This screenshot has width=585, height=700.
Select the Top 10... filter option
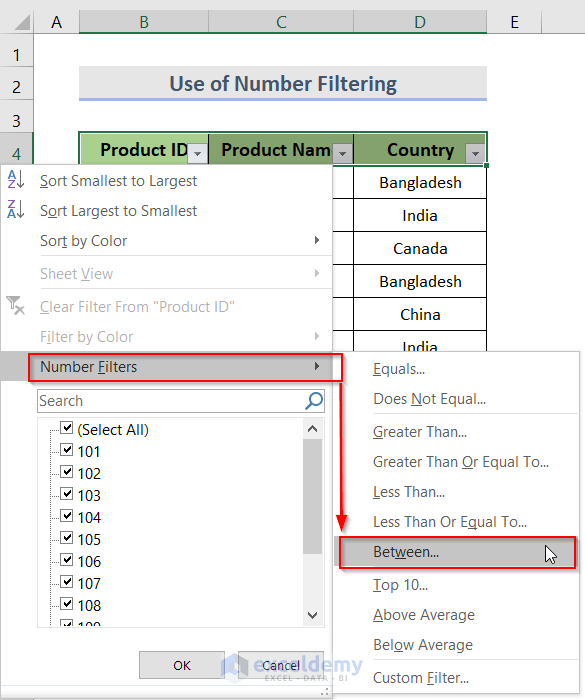point(456,584)
